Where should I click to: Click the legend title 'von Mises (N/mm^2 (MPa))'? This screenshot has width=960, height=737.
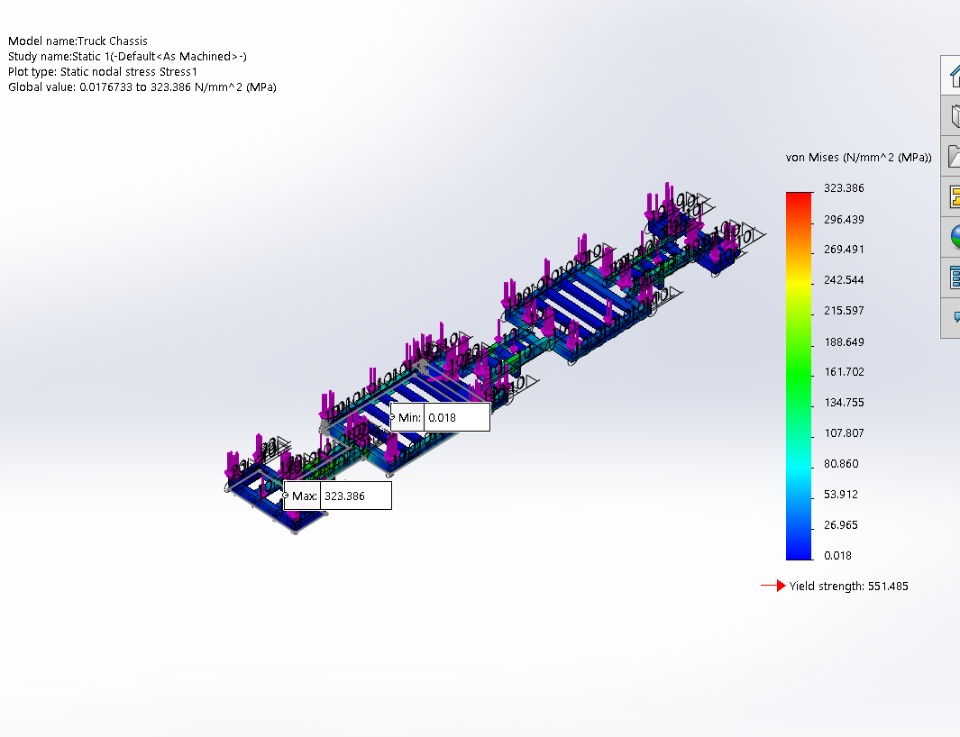click(858, 157)
